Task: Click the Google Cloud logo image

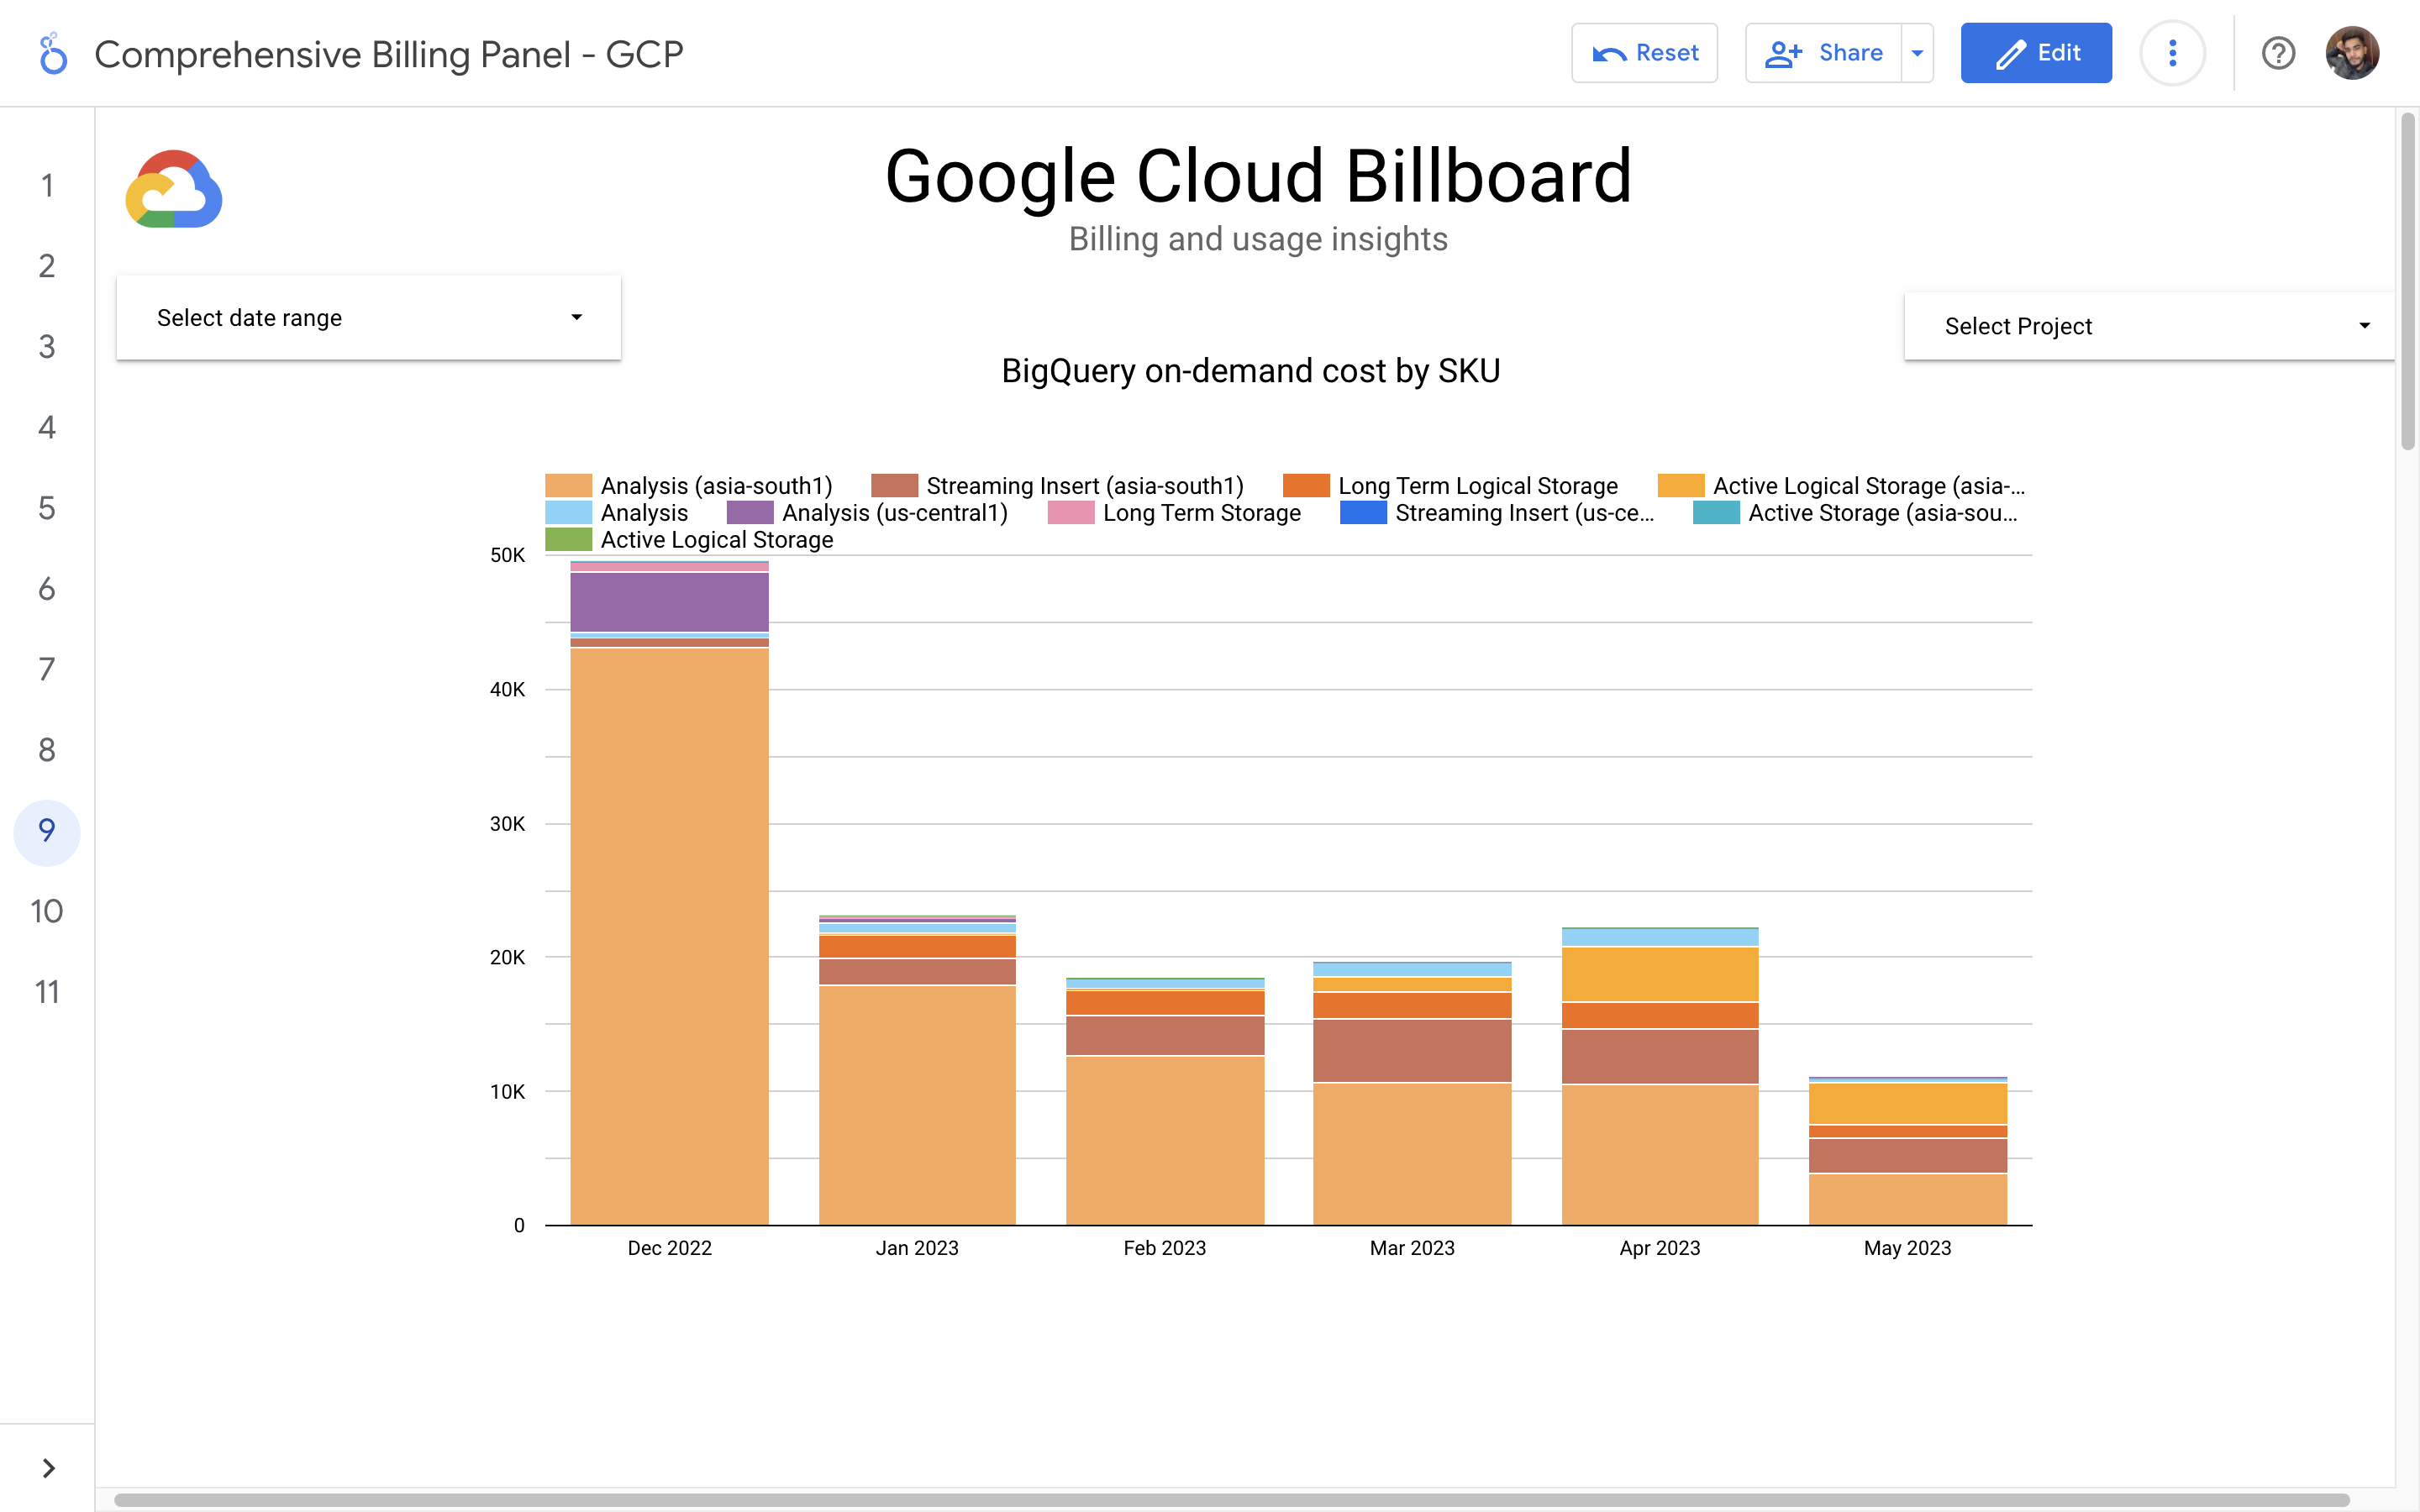Action: [174, 190]
